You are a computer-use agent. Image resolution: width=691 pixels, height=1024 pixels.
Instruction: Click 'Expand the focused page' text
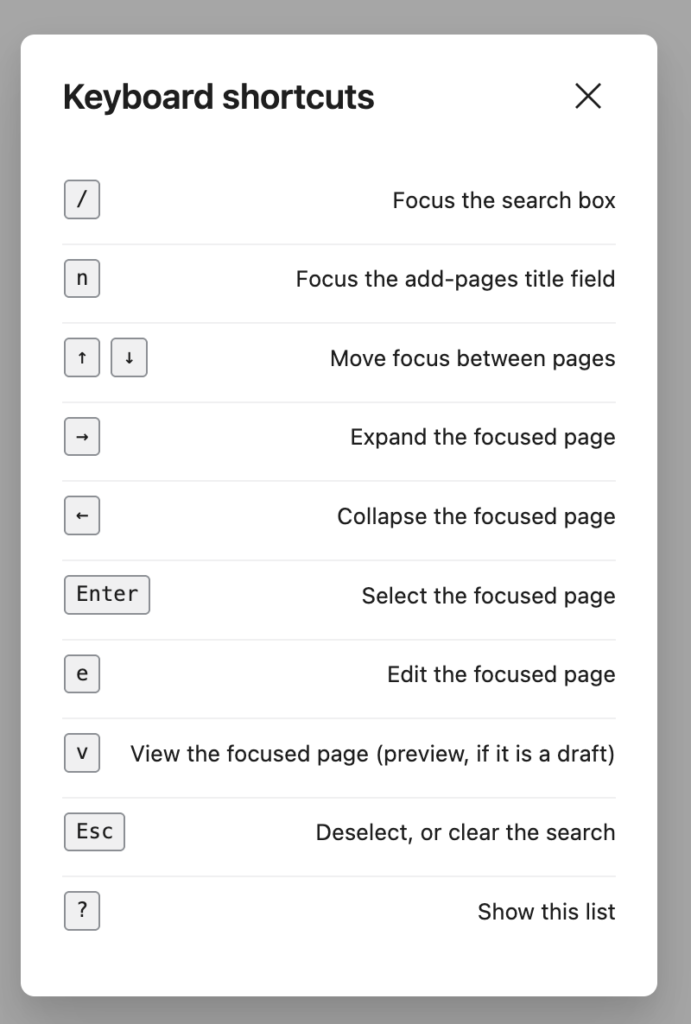click(483, 437)
